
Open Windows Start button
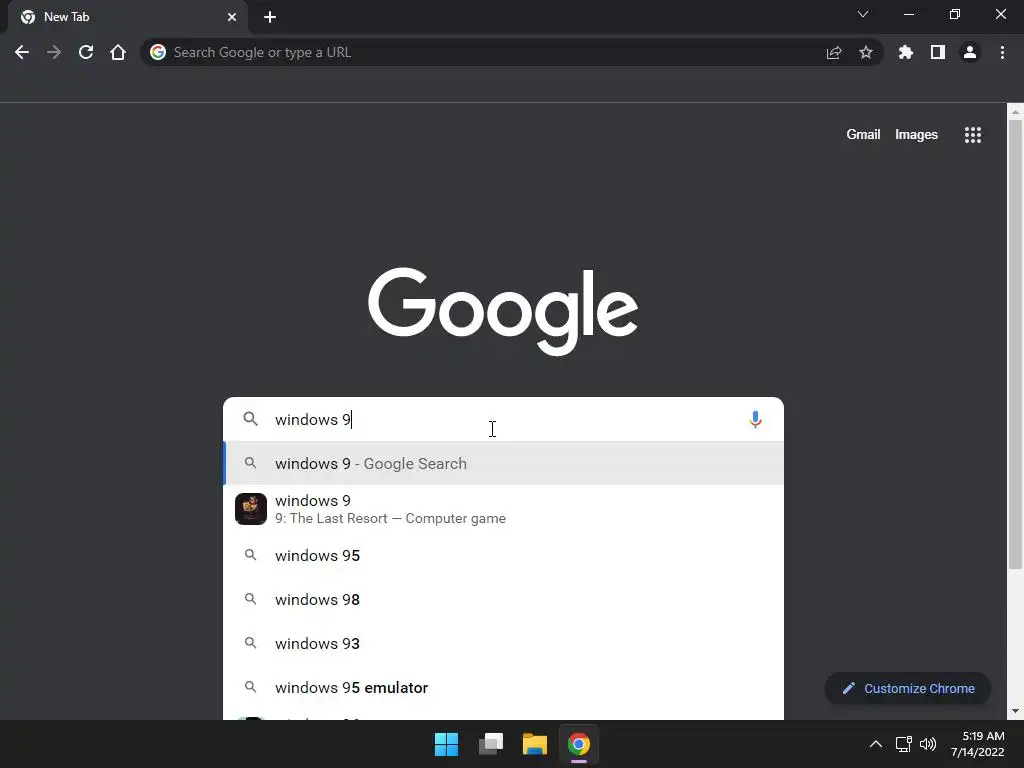pyautogui.click(x=447, y=744)
